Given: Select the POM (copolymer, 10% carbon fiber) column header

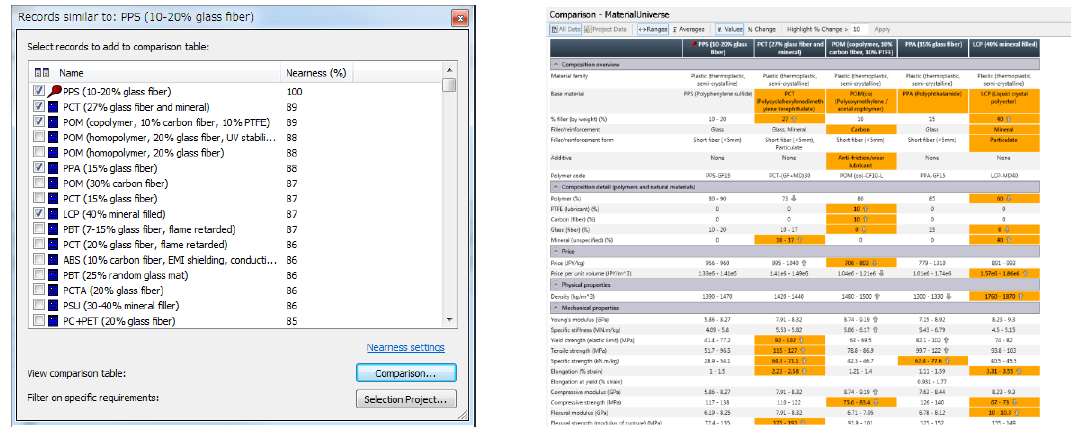Looking at the screenshot, I should point(862,48).
